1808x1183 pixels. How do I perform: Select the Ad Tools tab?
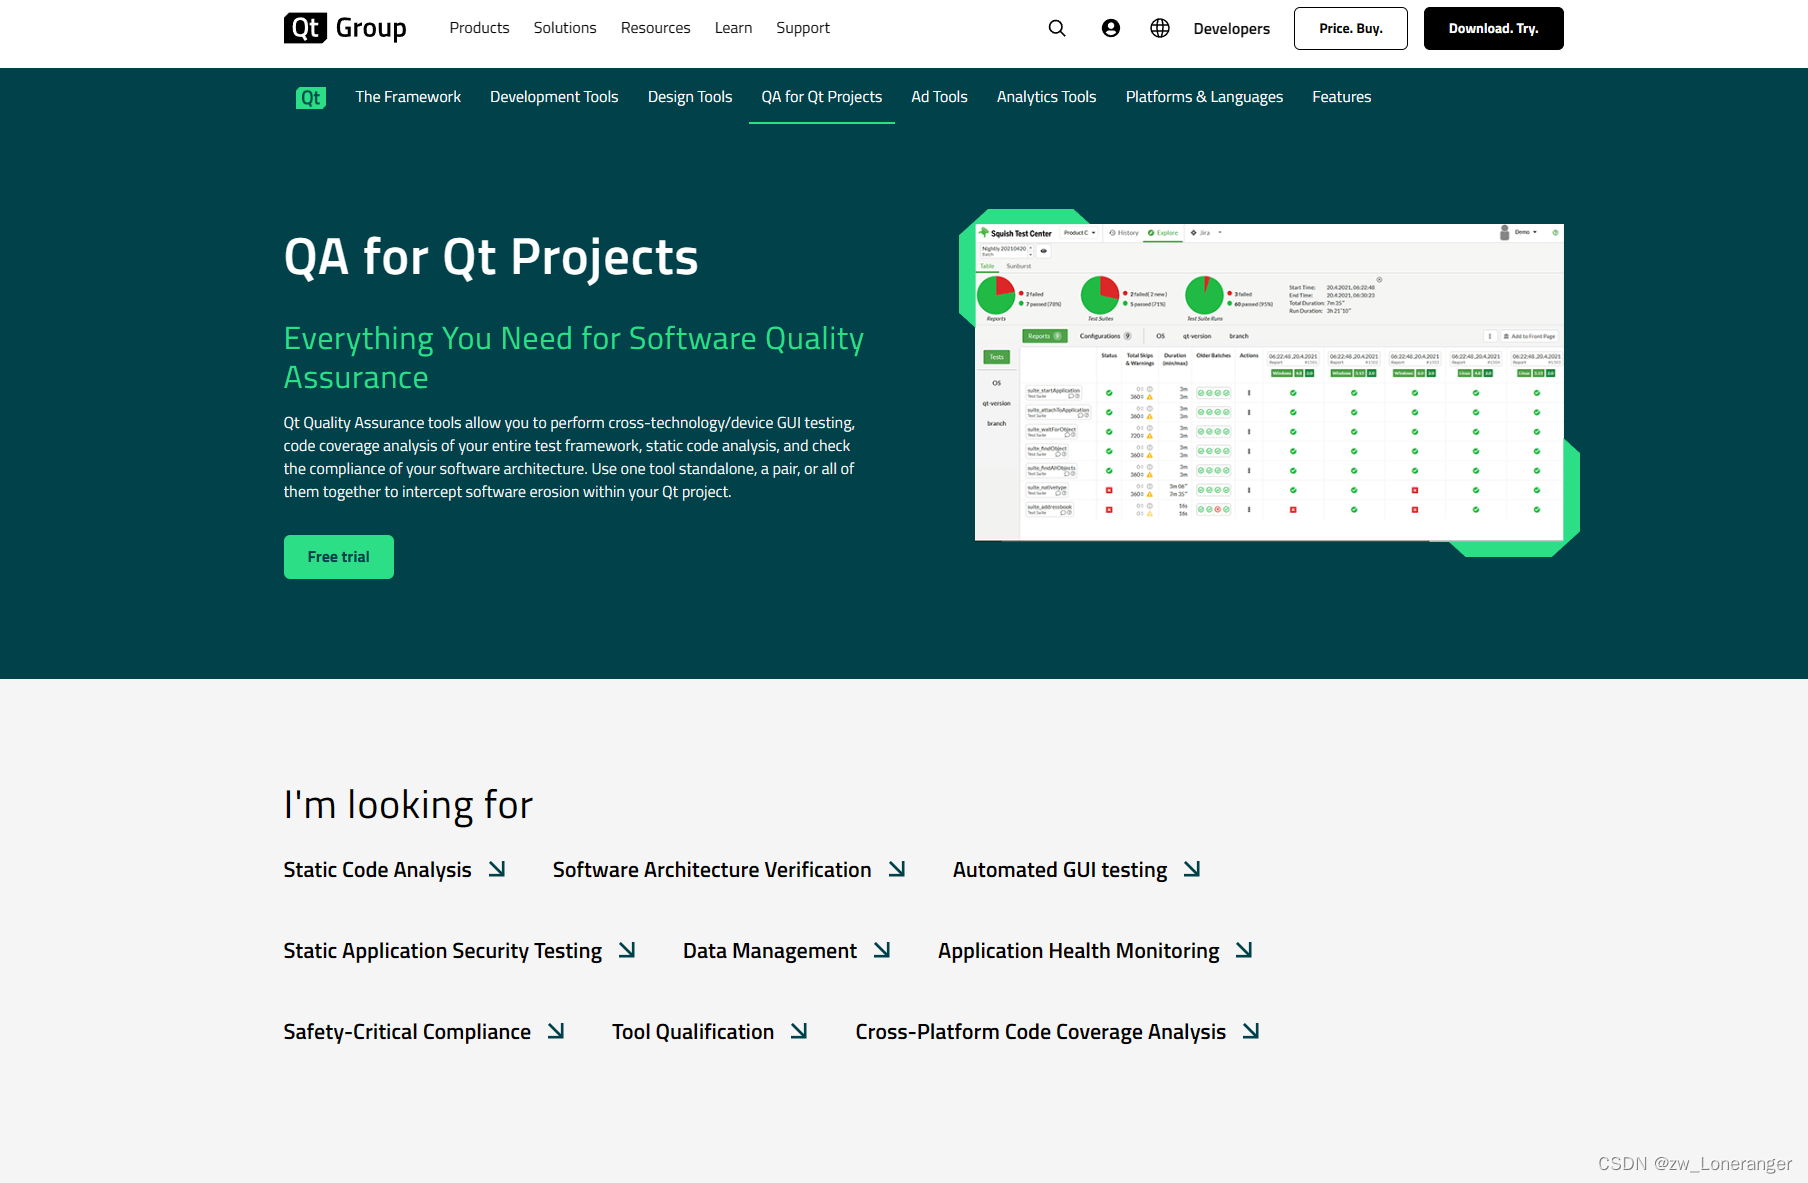tap(939, 97)
